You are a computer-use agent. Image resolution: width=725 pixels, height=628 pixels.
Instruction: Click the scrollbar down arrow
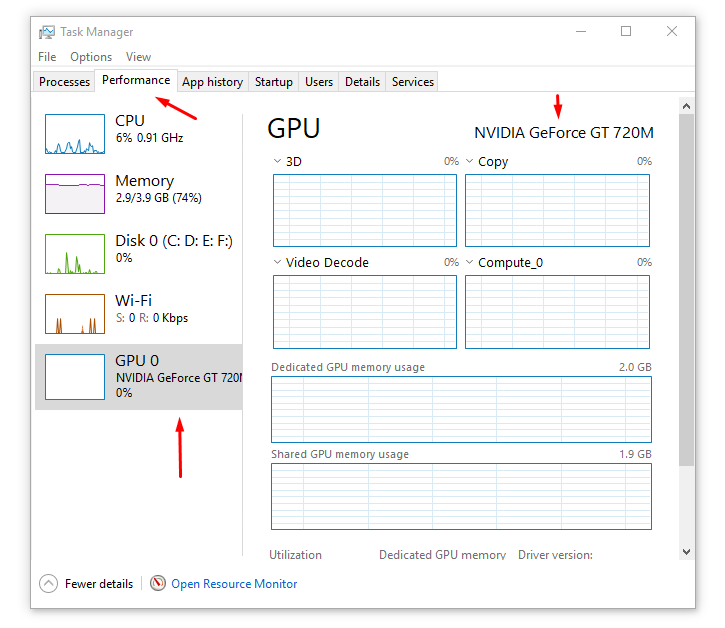[x=687, y=552]
